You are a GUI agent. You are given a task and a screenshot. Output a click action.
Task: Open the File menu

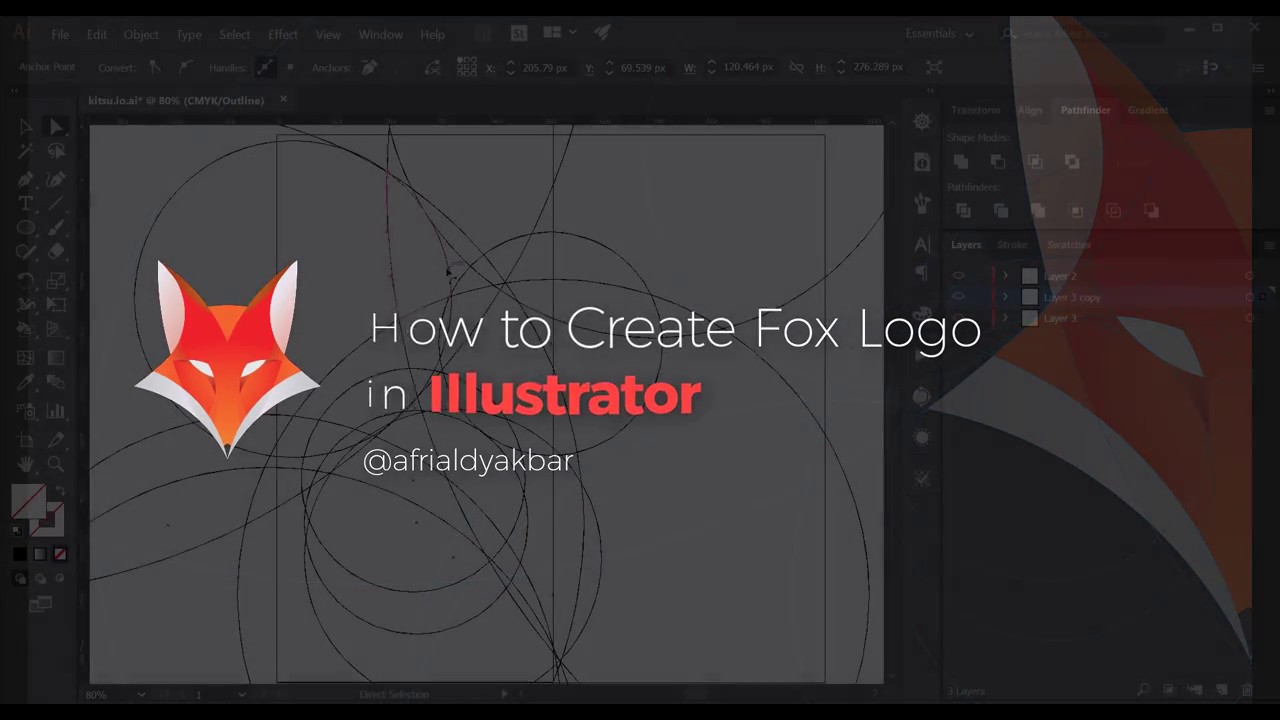point(60,34)
